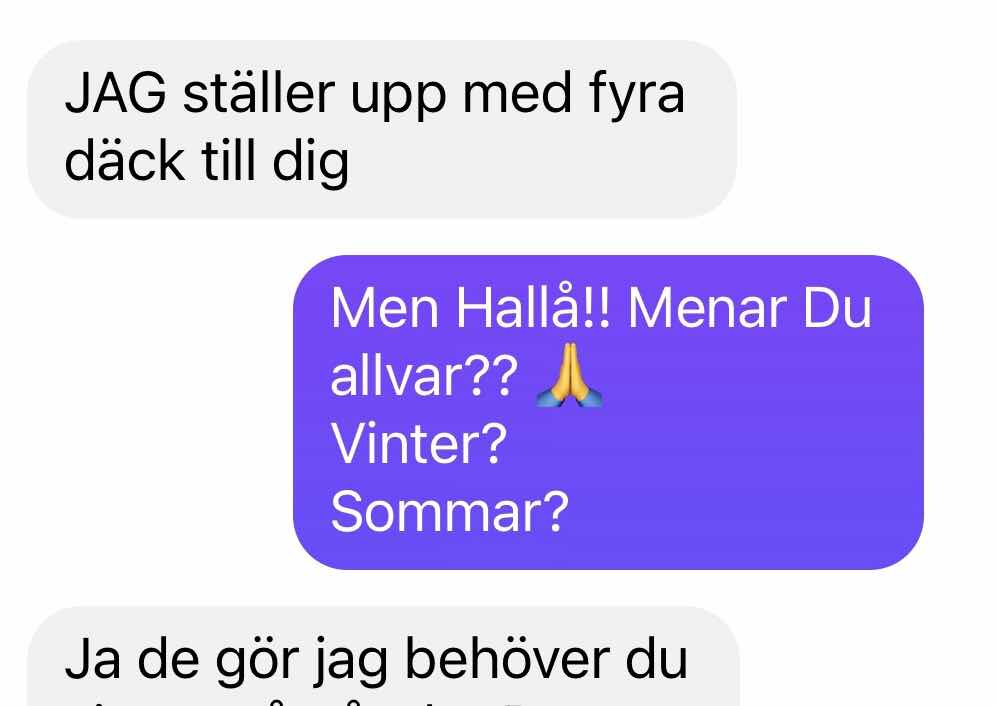Tap the word 'till' in first bubble
996x706 pixels.
[x=229, y=161]
